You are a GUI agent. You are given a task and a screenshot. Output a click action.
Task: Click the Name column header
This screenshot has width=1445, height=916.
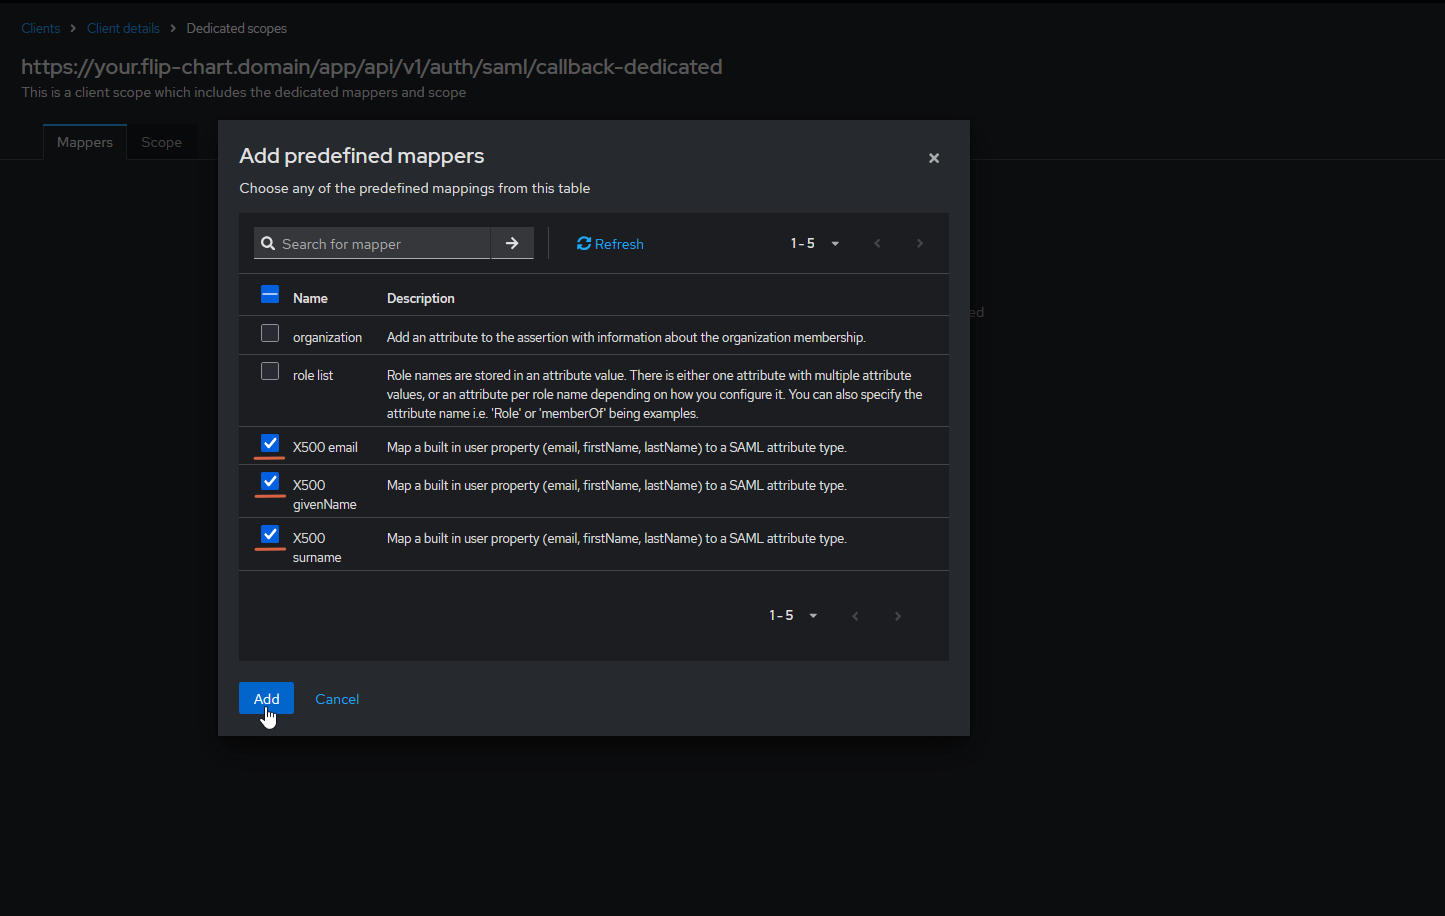pyautogui.click(x=310, y=298)
